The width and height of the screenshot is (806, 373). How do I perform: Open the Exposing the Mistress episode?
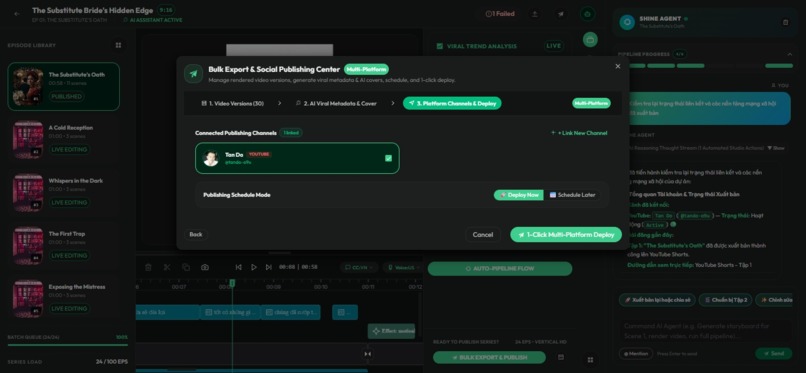coord(64,299)
